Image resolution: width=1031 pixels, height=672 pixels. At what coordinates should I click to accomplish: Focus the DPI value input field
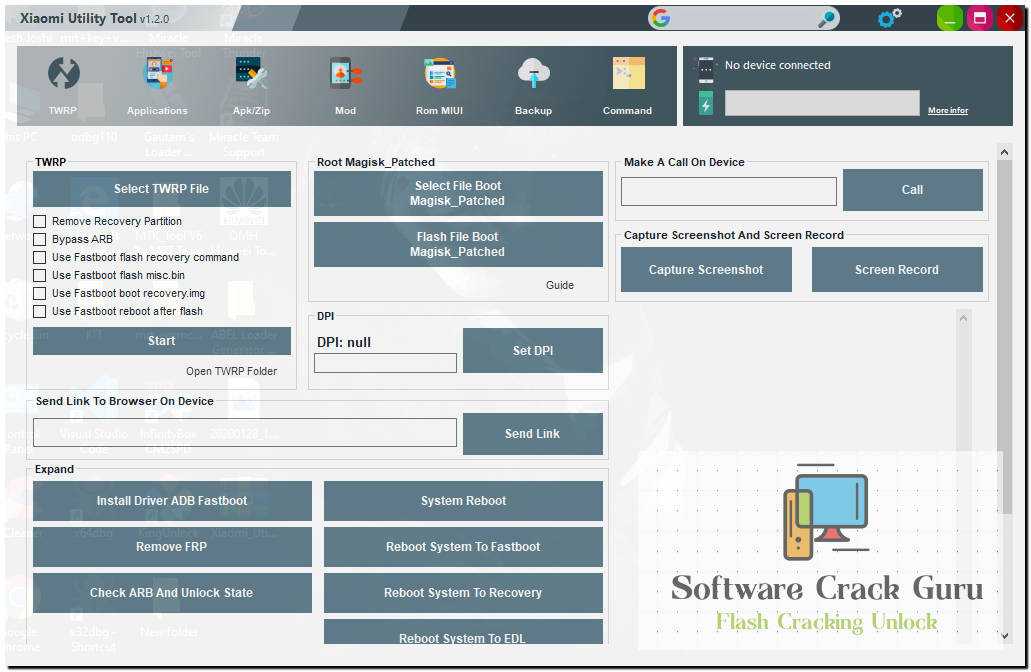(385, 363)
